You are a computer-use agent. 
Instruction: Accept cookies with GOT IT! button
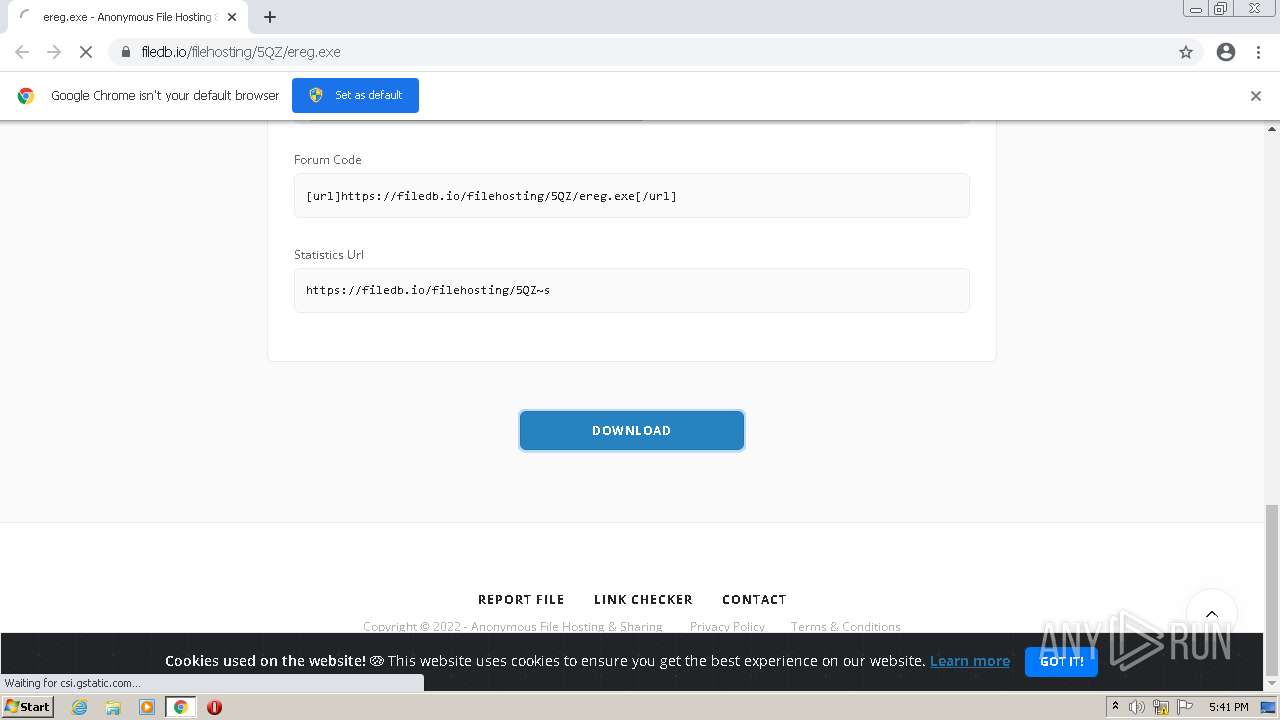point(1061,661)
